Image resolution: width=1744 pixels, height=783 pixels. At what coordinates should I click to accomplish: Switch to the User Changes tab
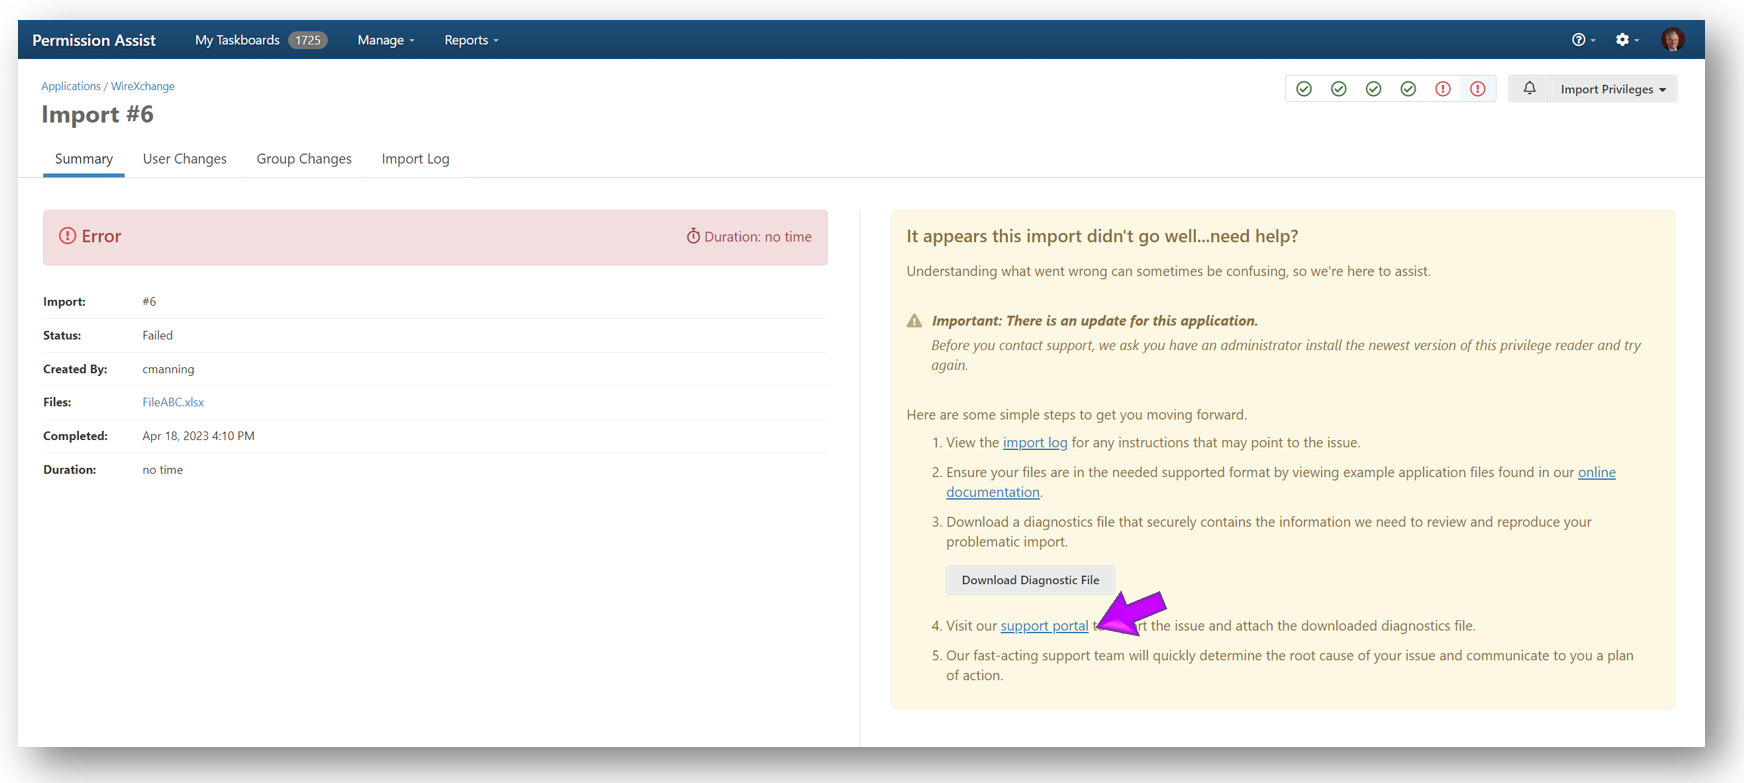click(x=184, y=159)
